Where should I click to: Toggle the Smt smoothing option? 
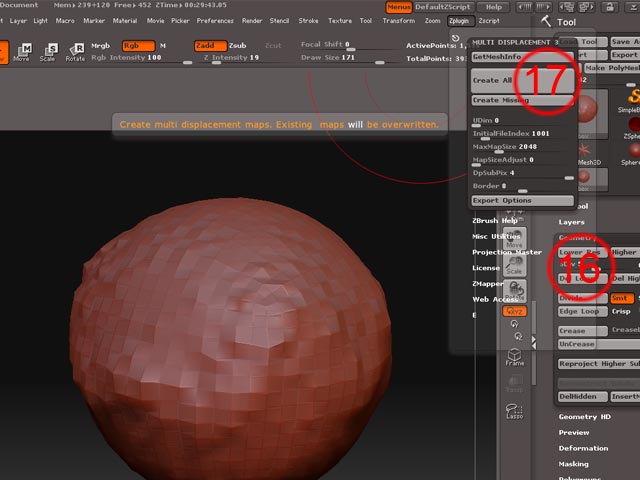click(622, 298)
